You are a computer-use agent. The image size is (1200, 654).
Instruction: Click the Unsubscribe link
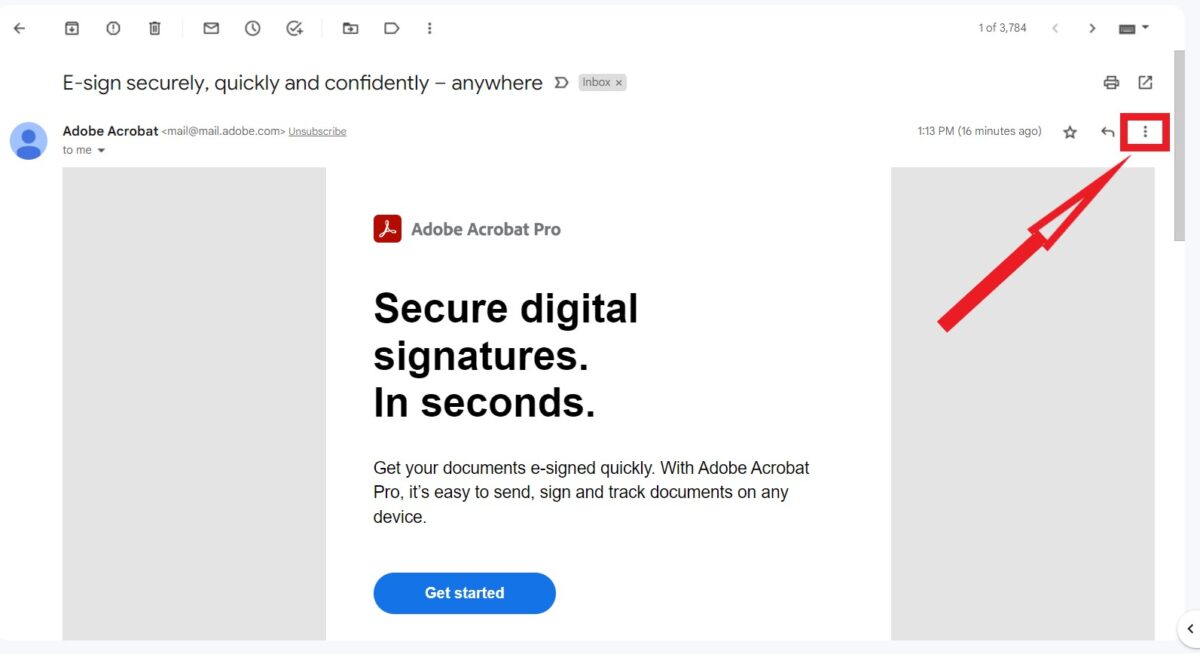click(x=317, y=131)
